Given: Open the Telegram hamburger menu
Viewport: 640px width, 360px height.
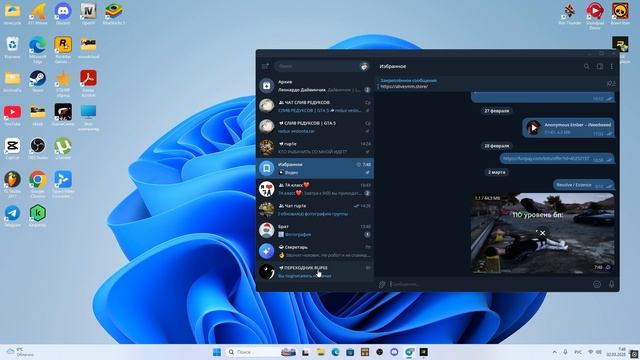Looking at the screenshot, I should pyautogui.click(x=265, y=66).
